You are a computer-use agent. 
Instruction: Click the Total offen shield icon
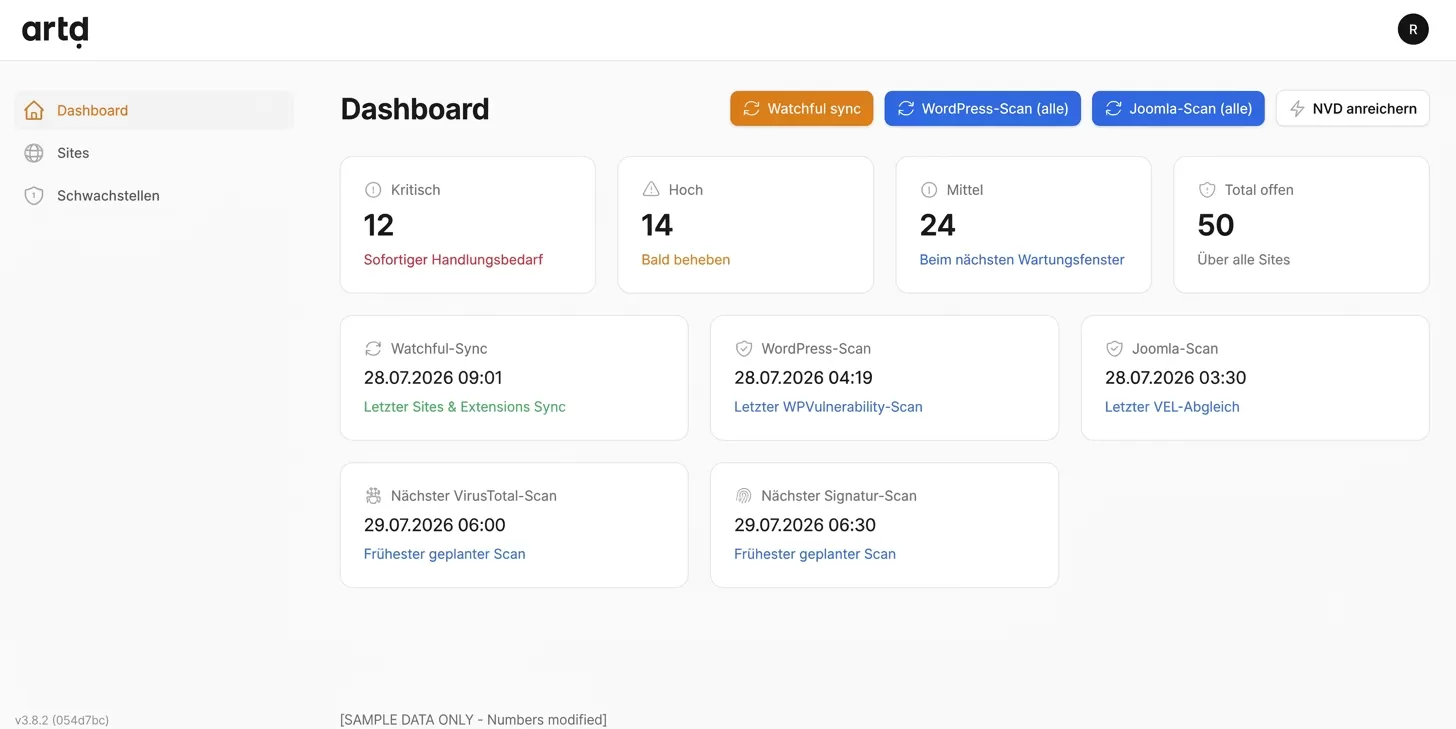(x=1207, y=189)
